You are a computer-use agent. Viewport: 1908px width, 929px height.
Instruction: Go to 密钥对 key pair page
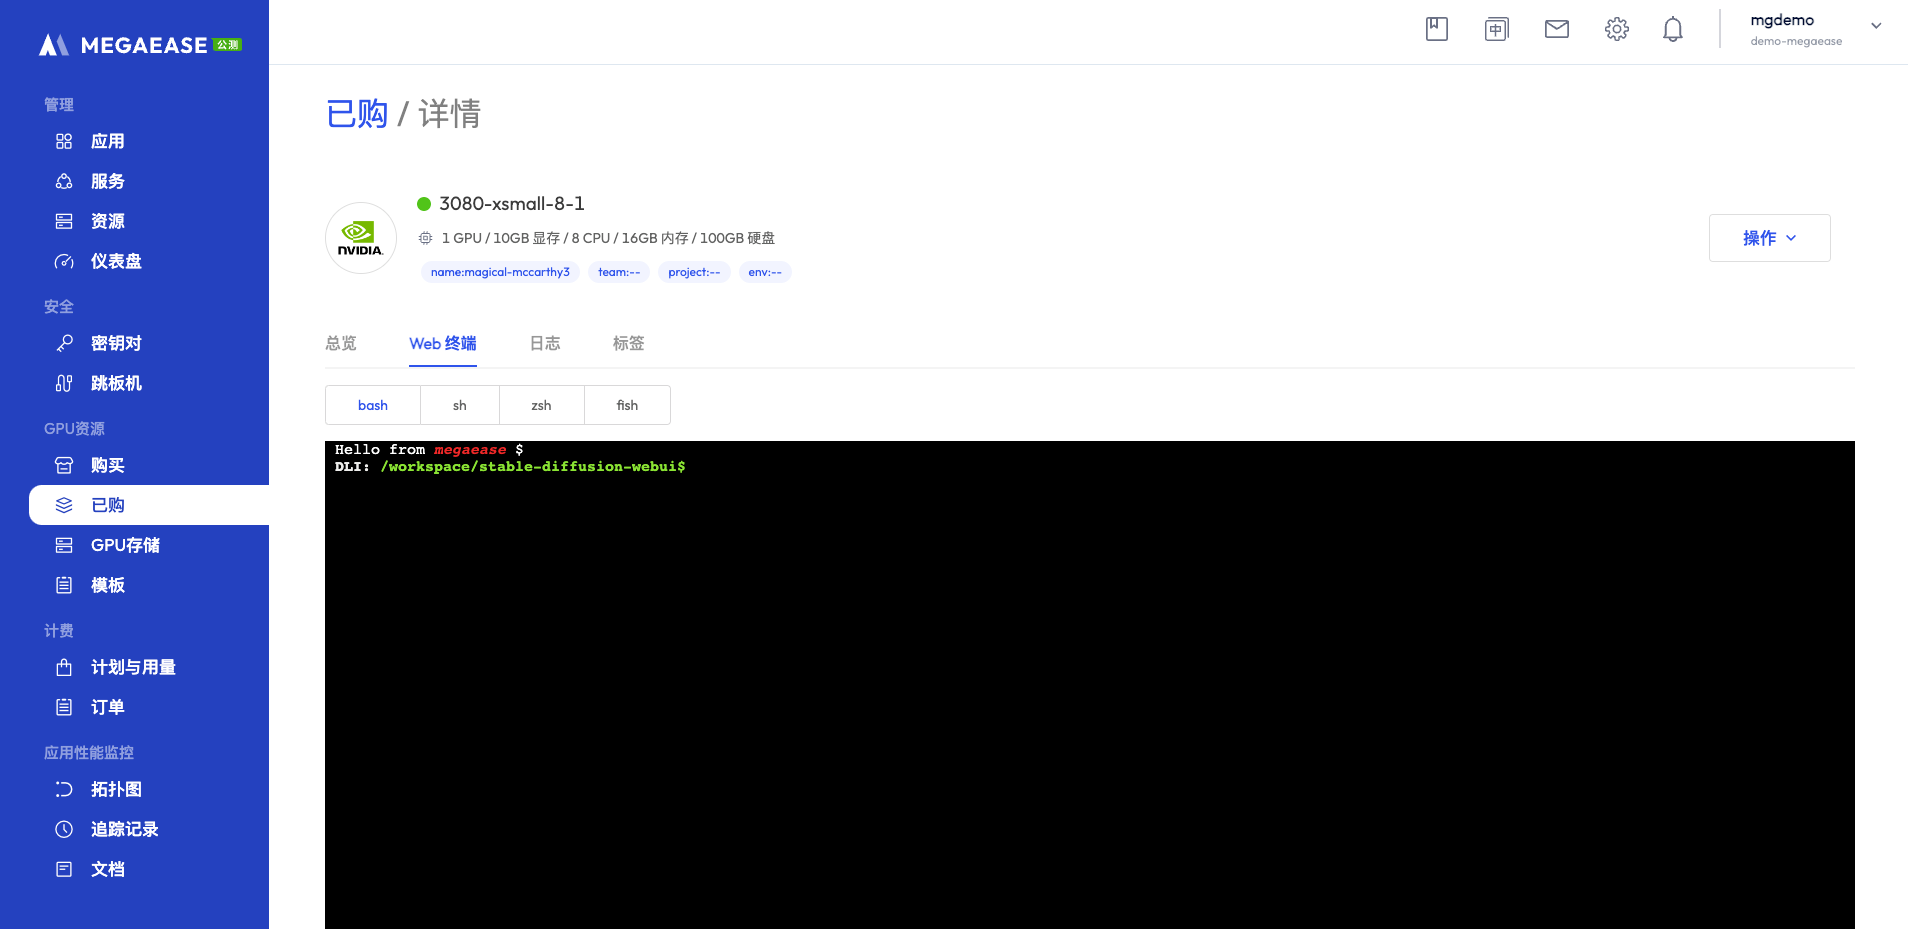(116, 343)
